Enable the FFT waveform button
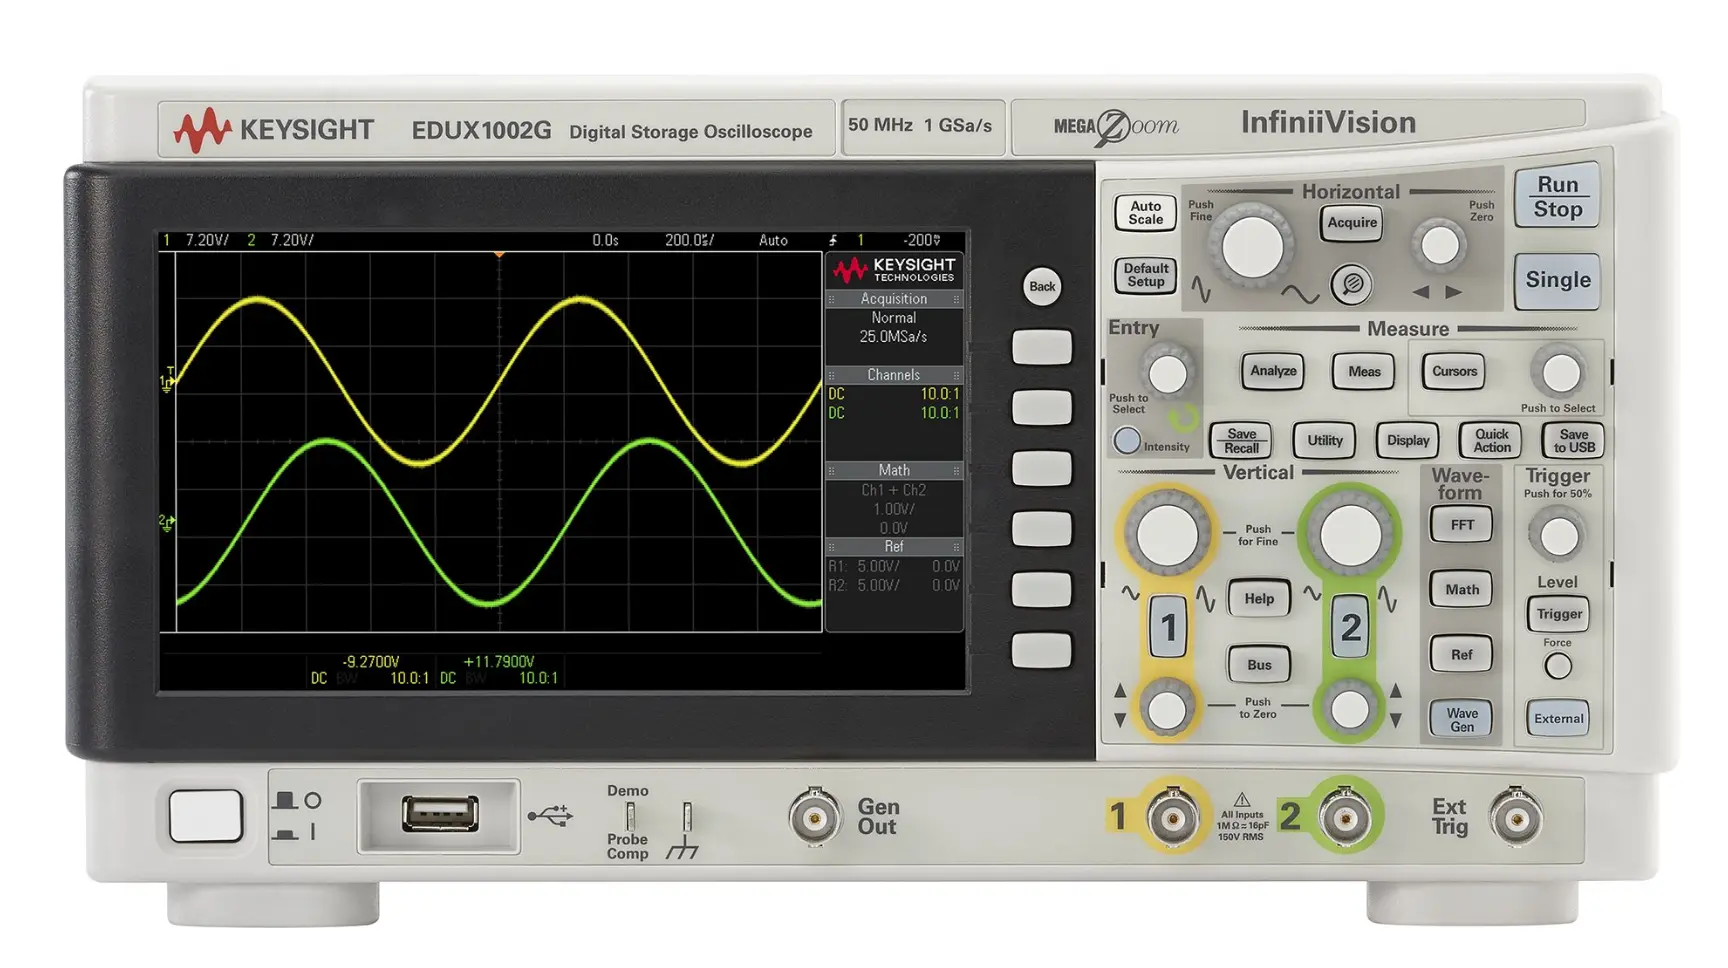This screenshot has height=968, width=1728. click(x=1462, y=525)
